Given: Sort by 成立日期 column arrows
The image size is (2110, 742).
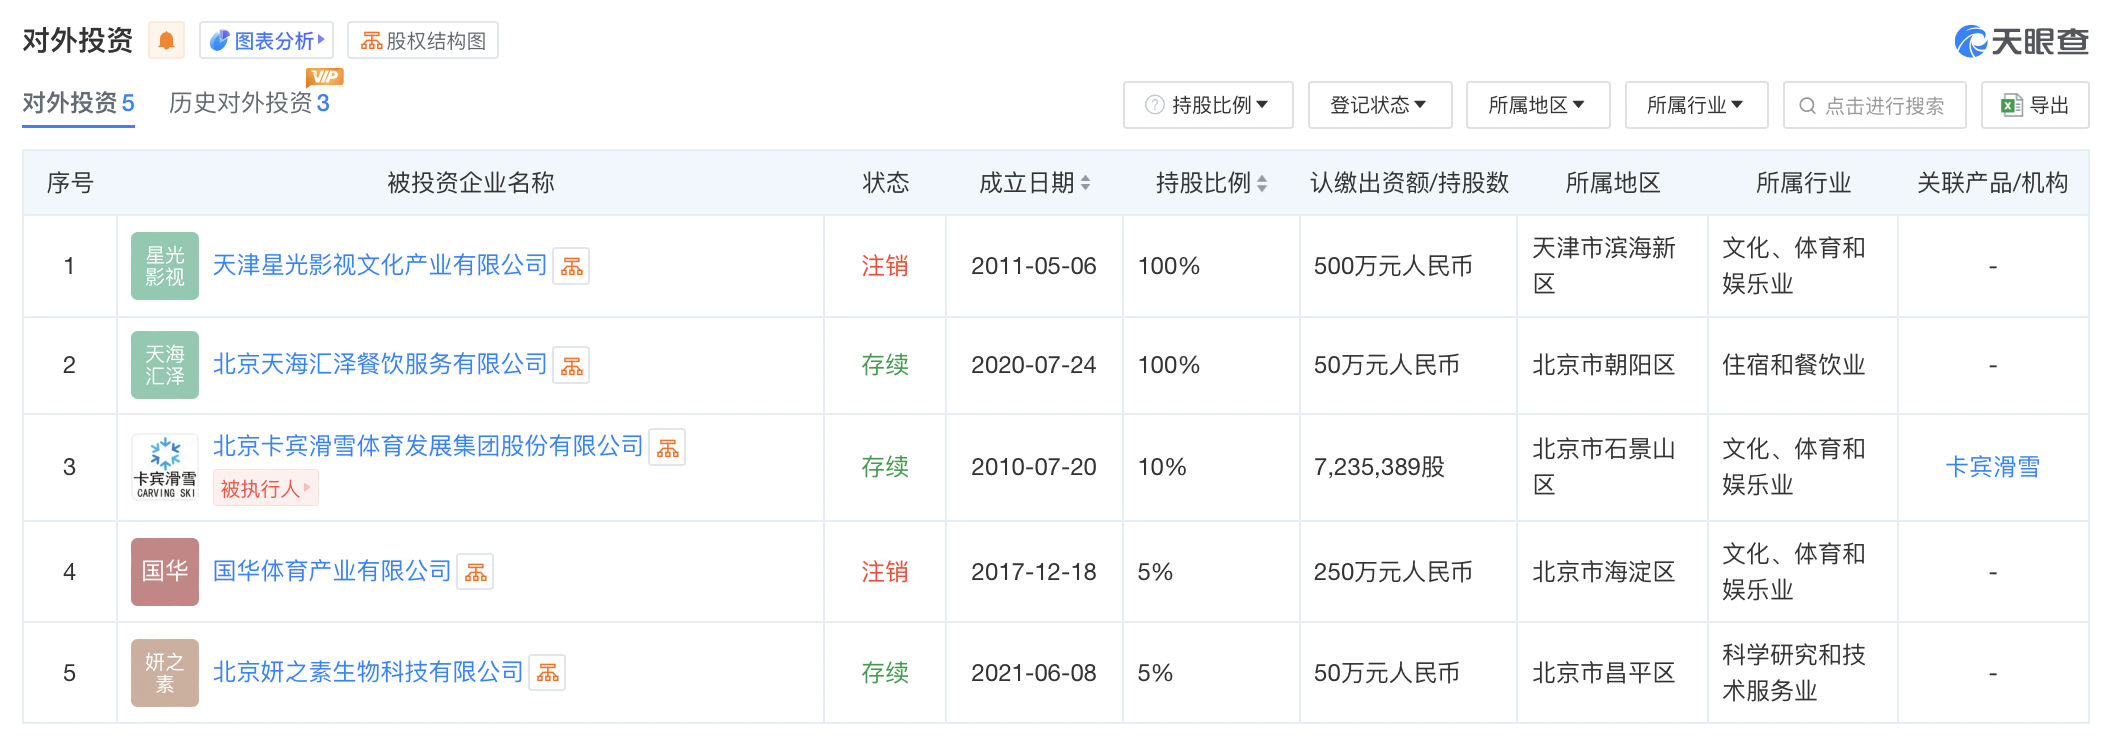Looking at the screenshot, I should (x=1086, y=183).
